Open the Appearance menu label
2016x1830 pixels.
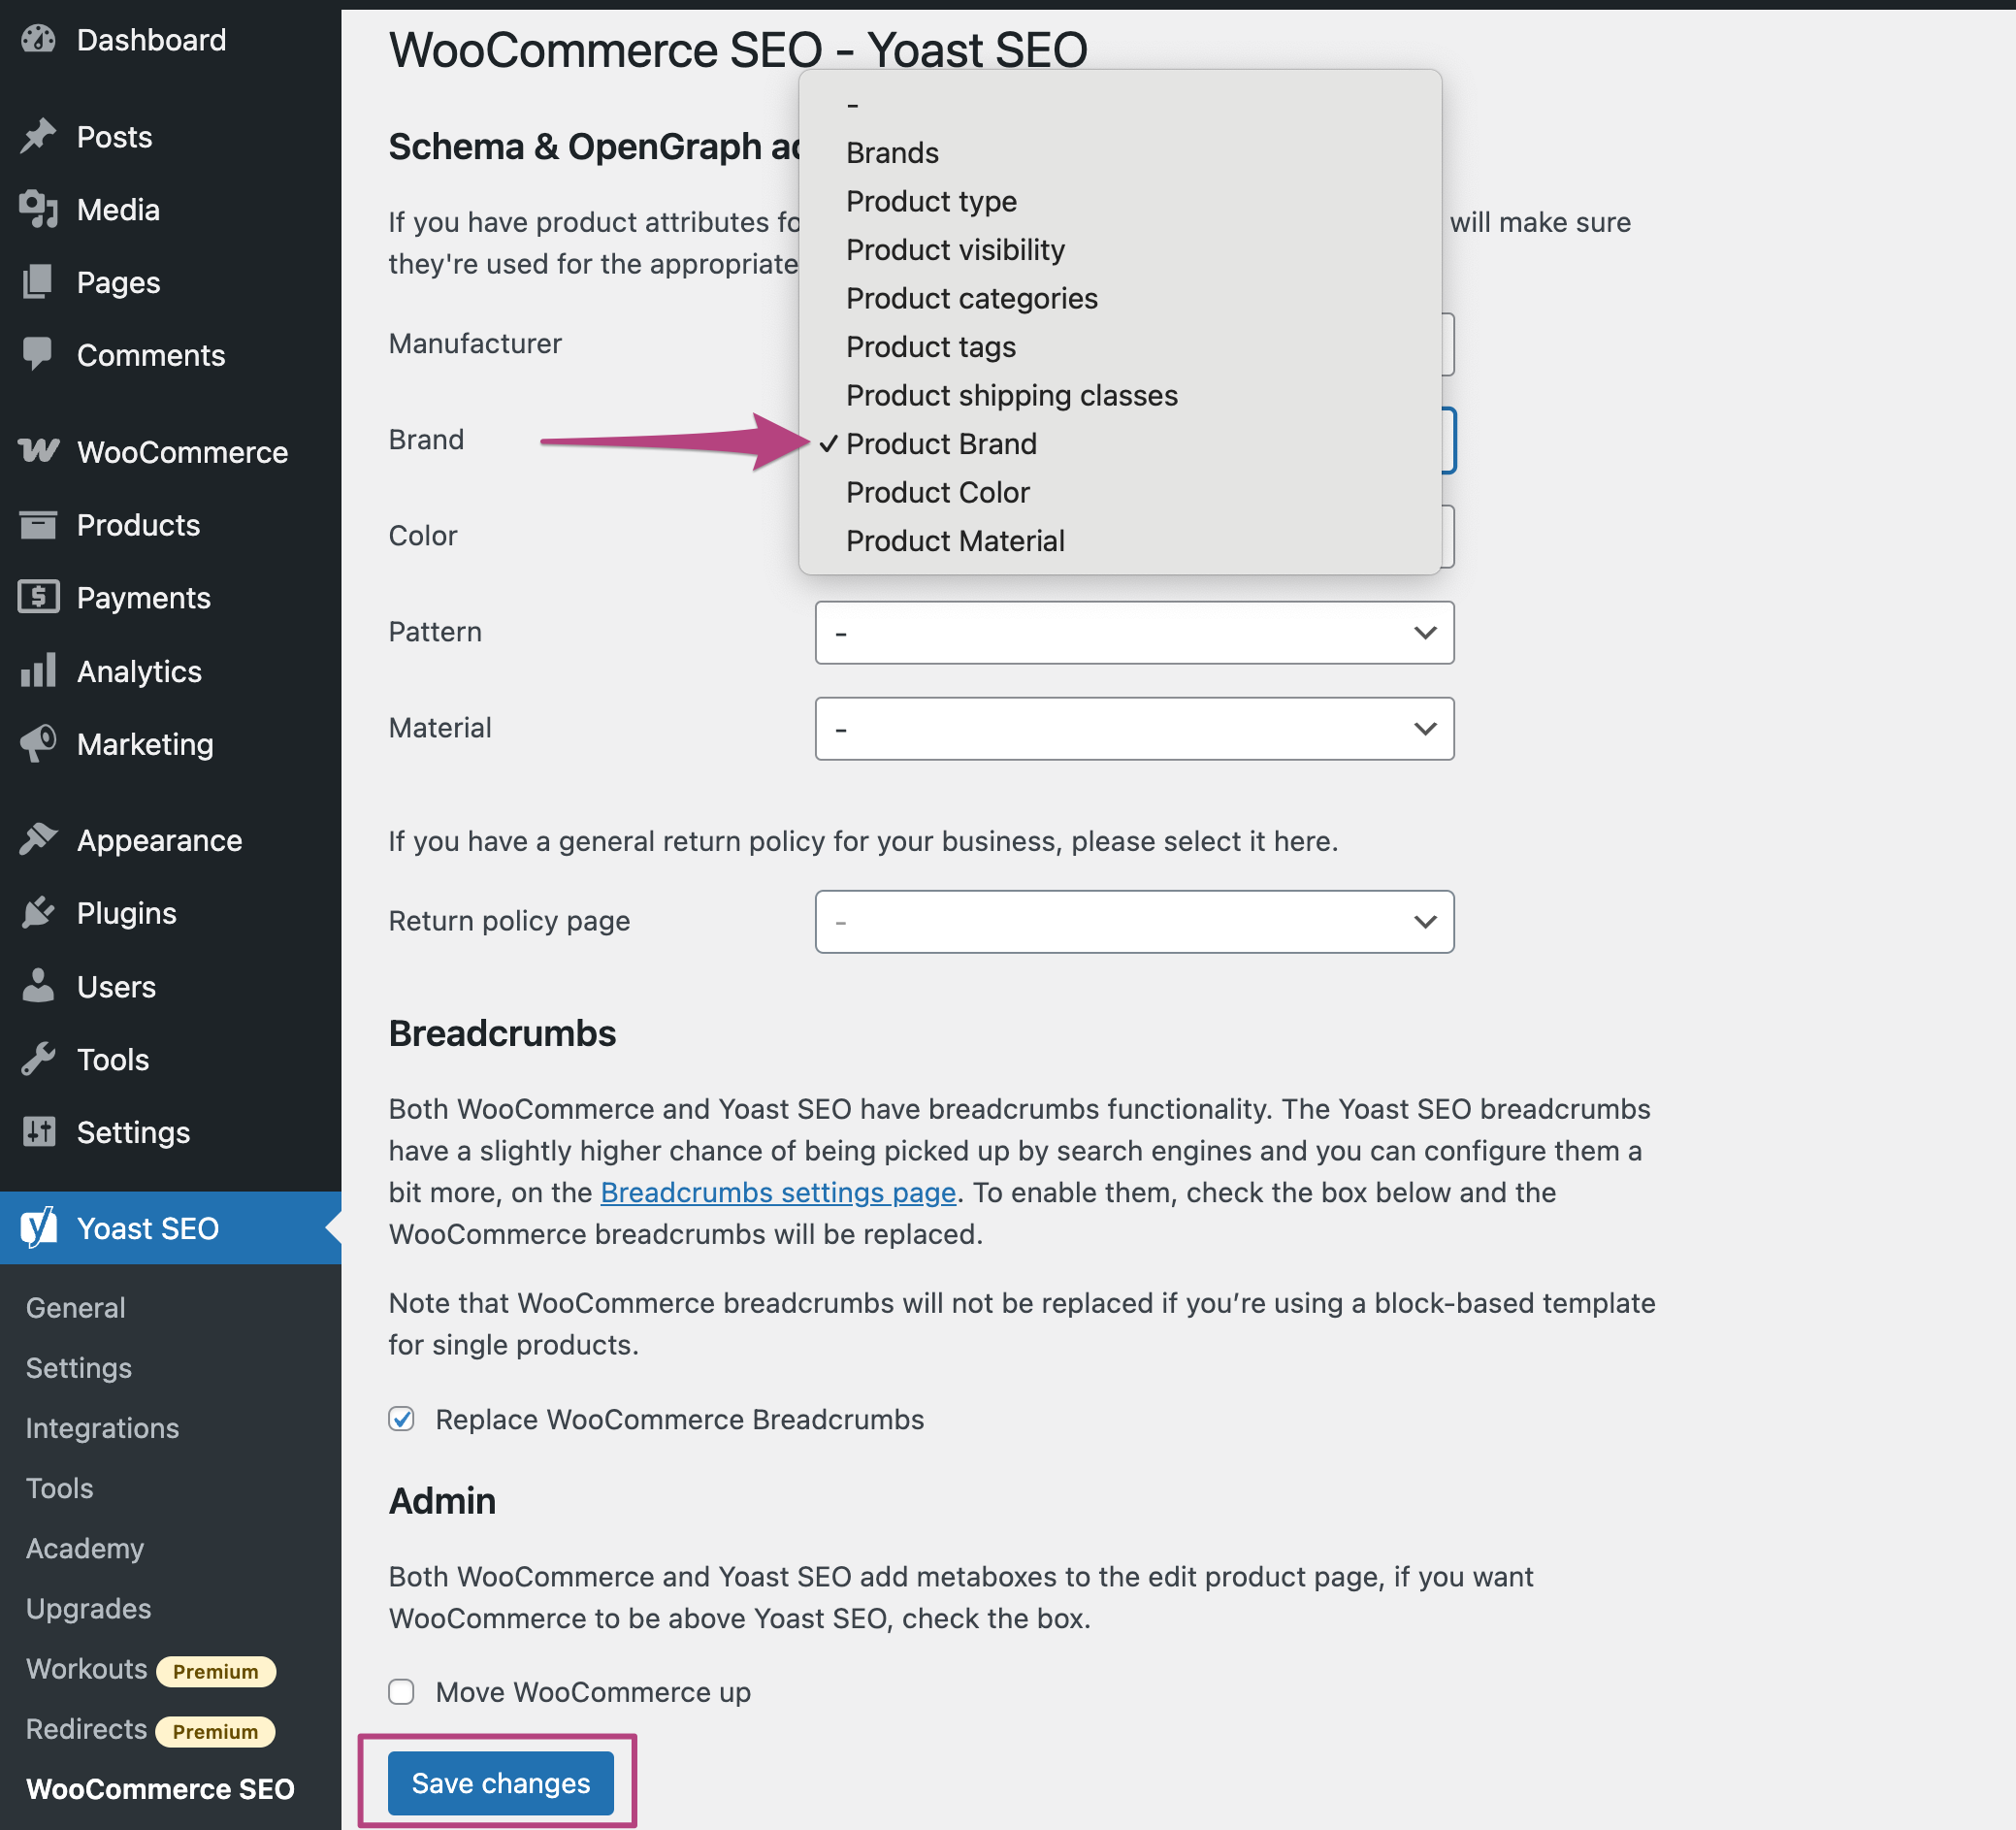159,840
